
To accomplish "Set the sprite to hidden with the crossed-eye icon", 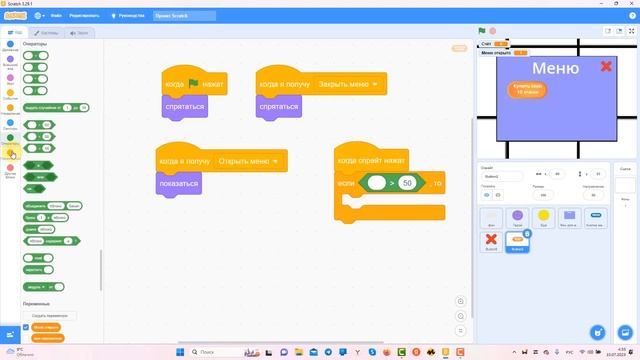I will click(x=498, y=195).
